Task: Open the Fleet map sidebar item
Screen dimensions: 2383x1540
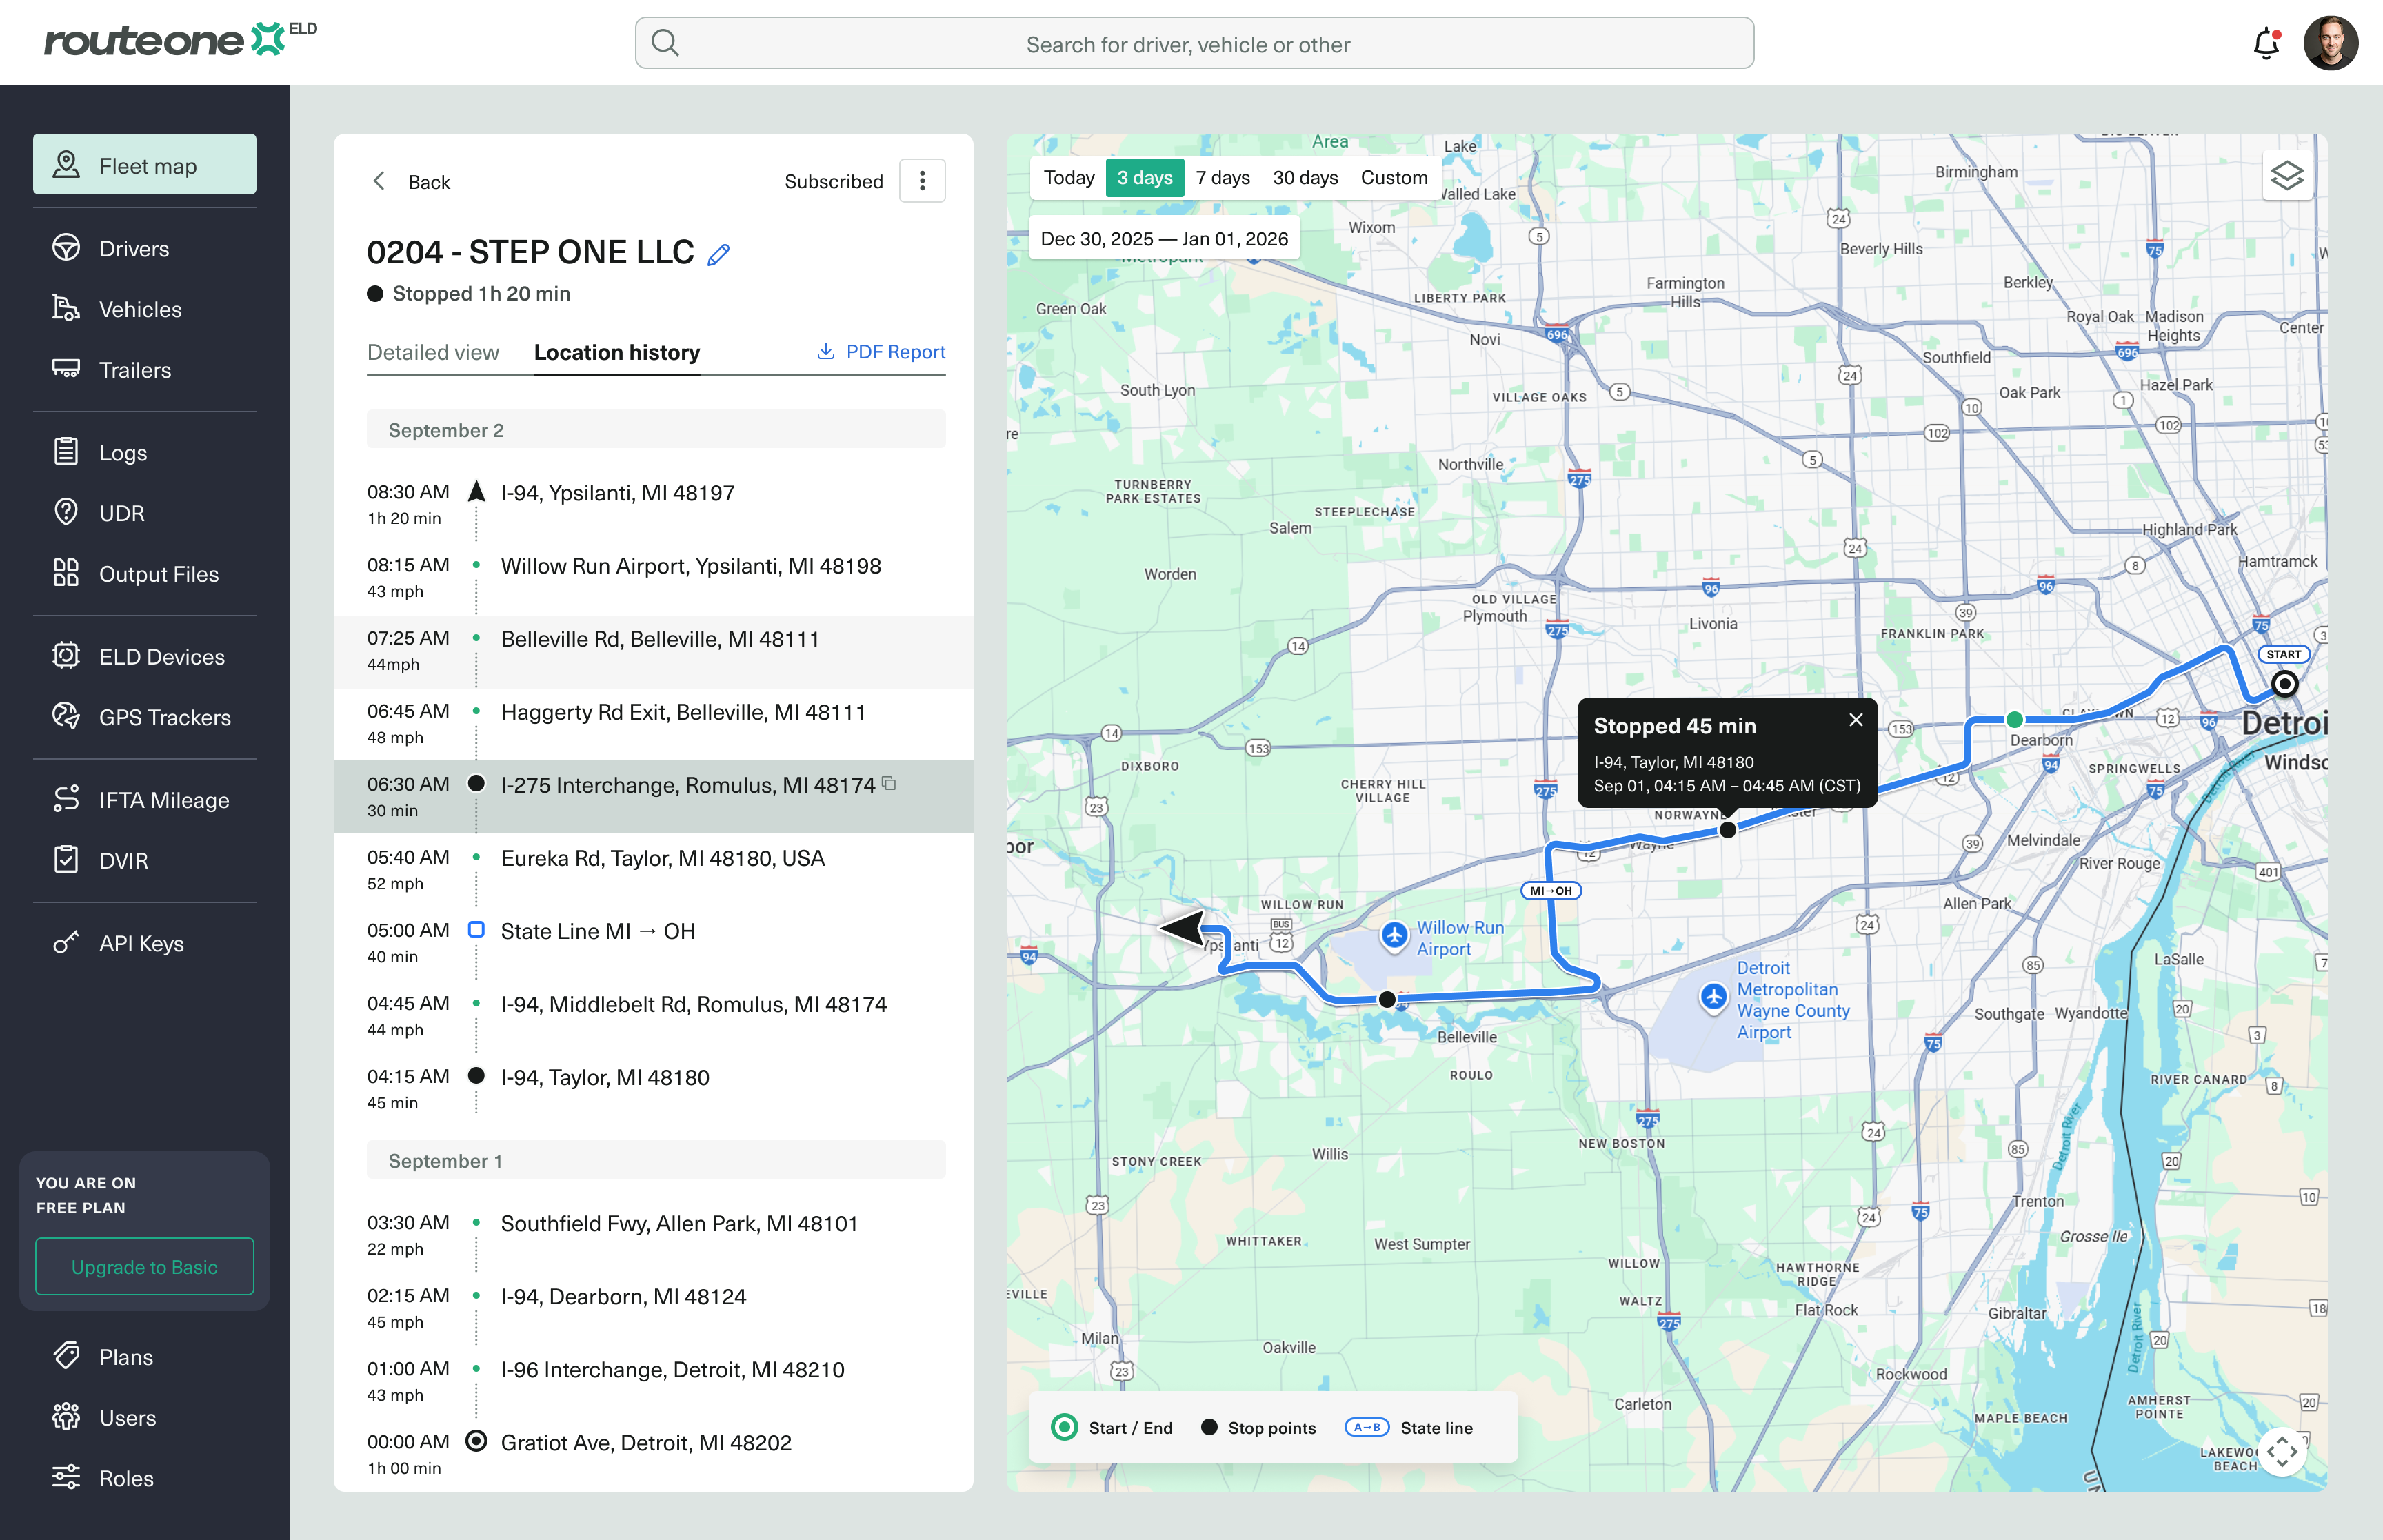Action: coord(145,165)
